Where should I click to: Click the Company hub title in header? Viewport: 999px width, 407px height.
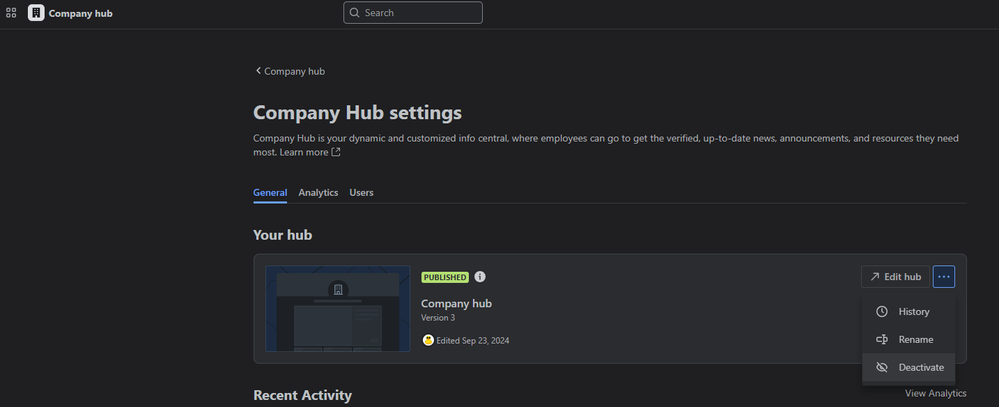click(80, 13)
